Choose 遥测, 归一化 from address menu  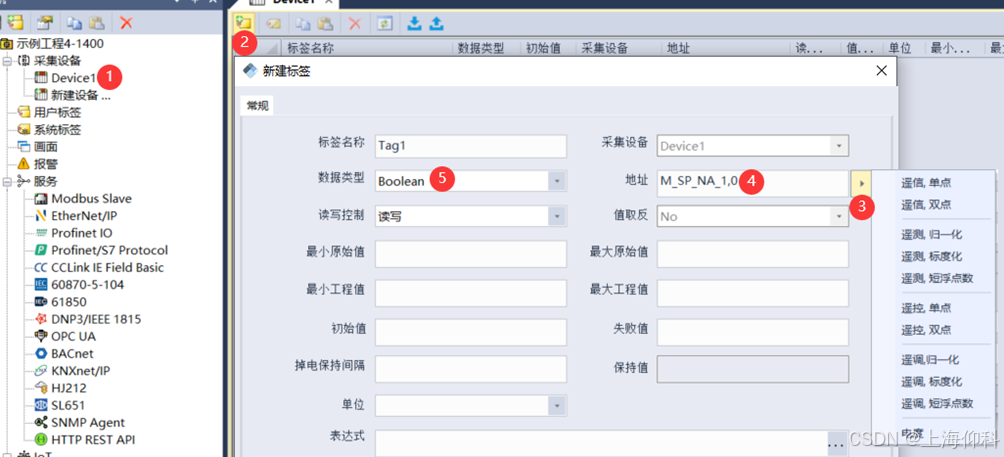click(x=932, y=234)
